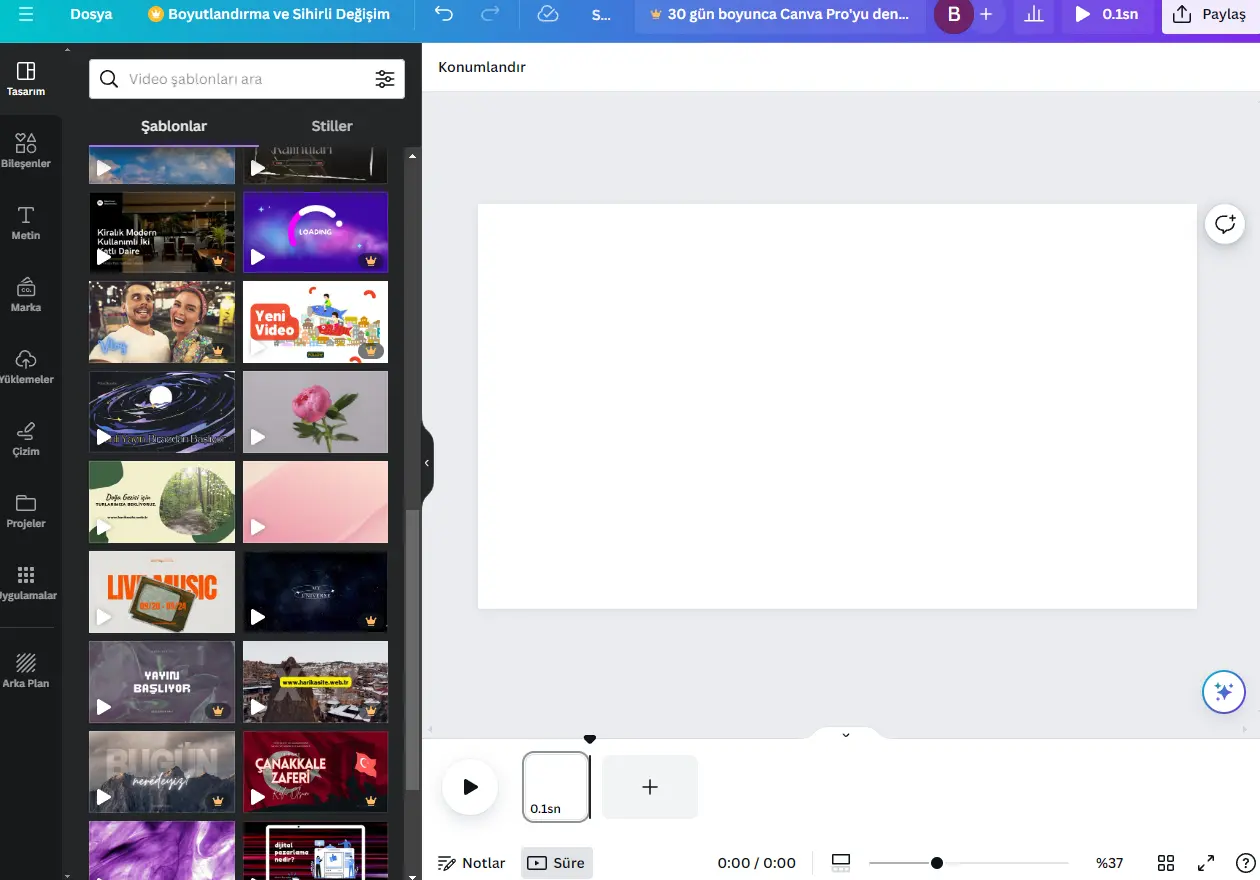Click the template panel scrollbar thumb
Screen dimensions: 1260x880
tap(412, 651)
